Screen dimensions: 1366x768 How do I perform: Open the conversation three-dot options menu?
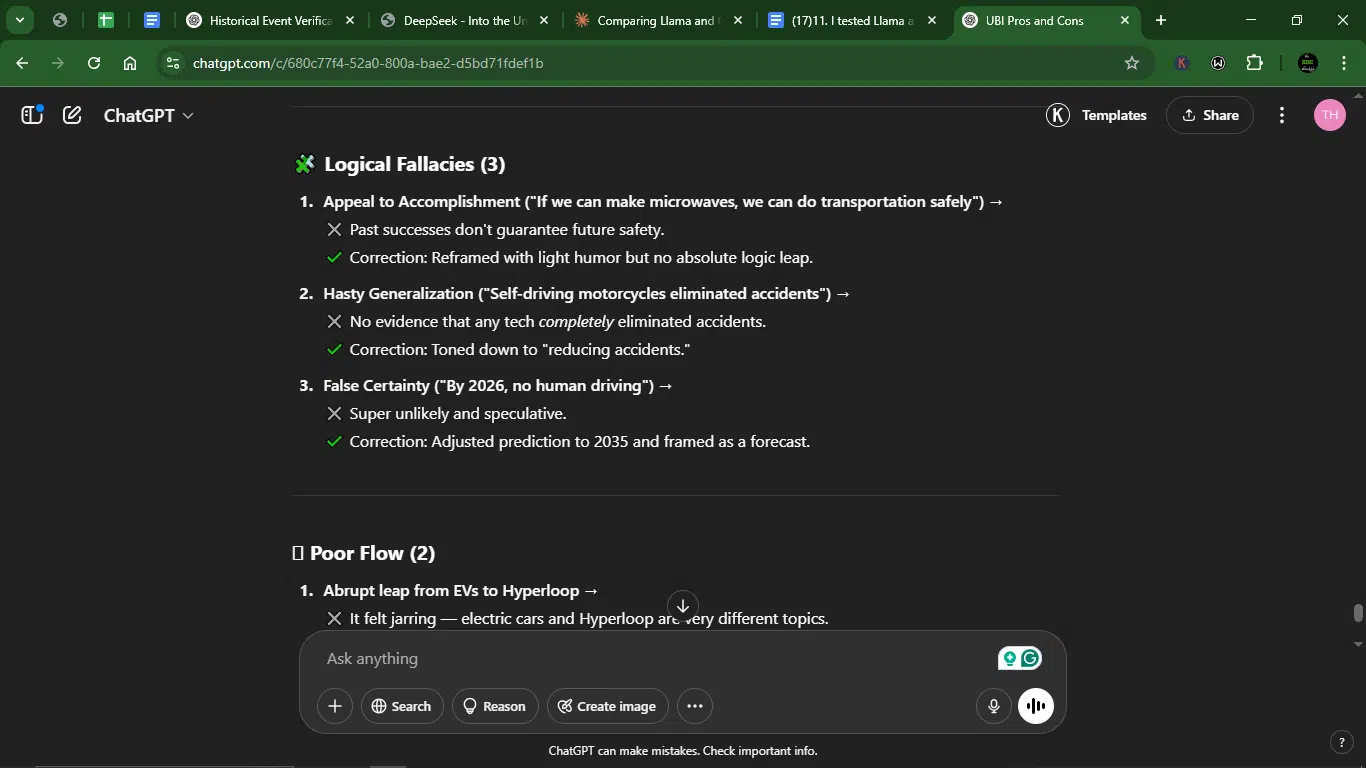[1282, 115]
